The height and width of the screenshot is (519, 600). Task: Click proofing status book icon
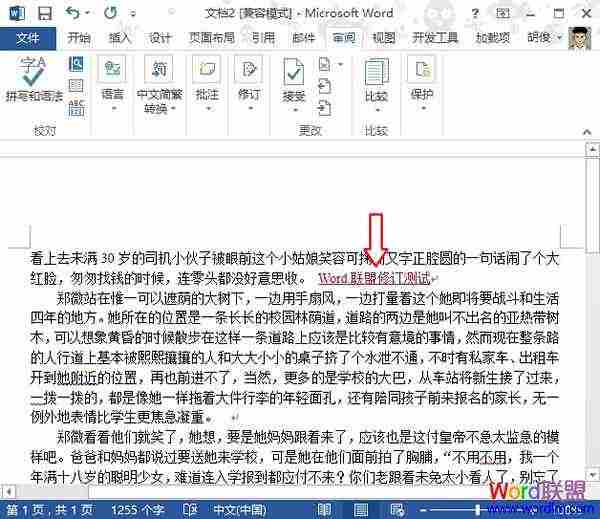point(190,510)
